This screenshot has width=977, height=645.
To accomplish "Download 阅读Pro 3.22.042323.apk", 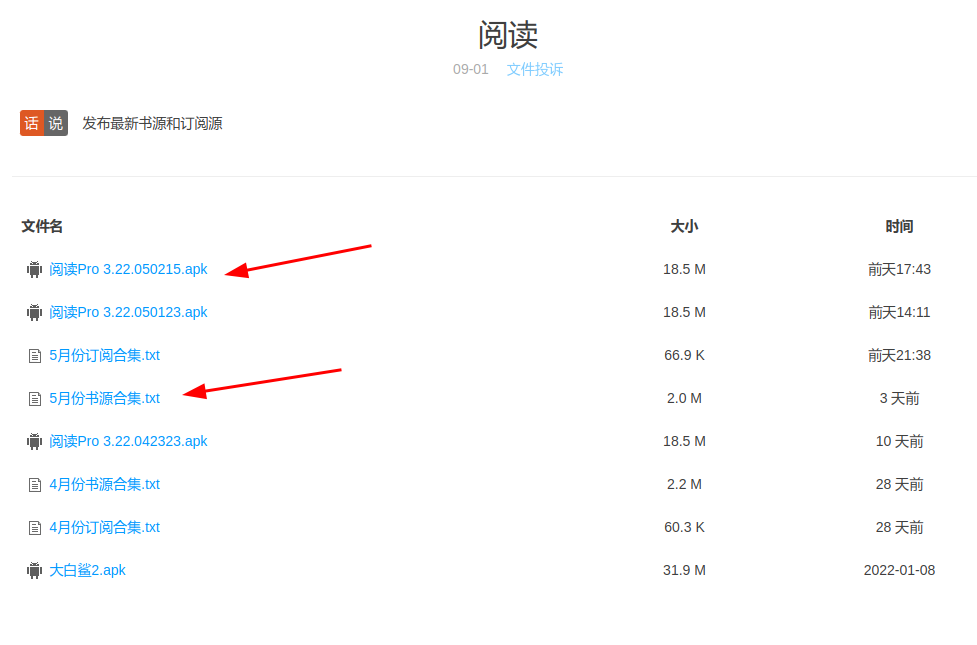I will (128, 441).
